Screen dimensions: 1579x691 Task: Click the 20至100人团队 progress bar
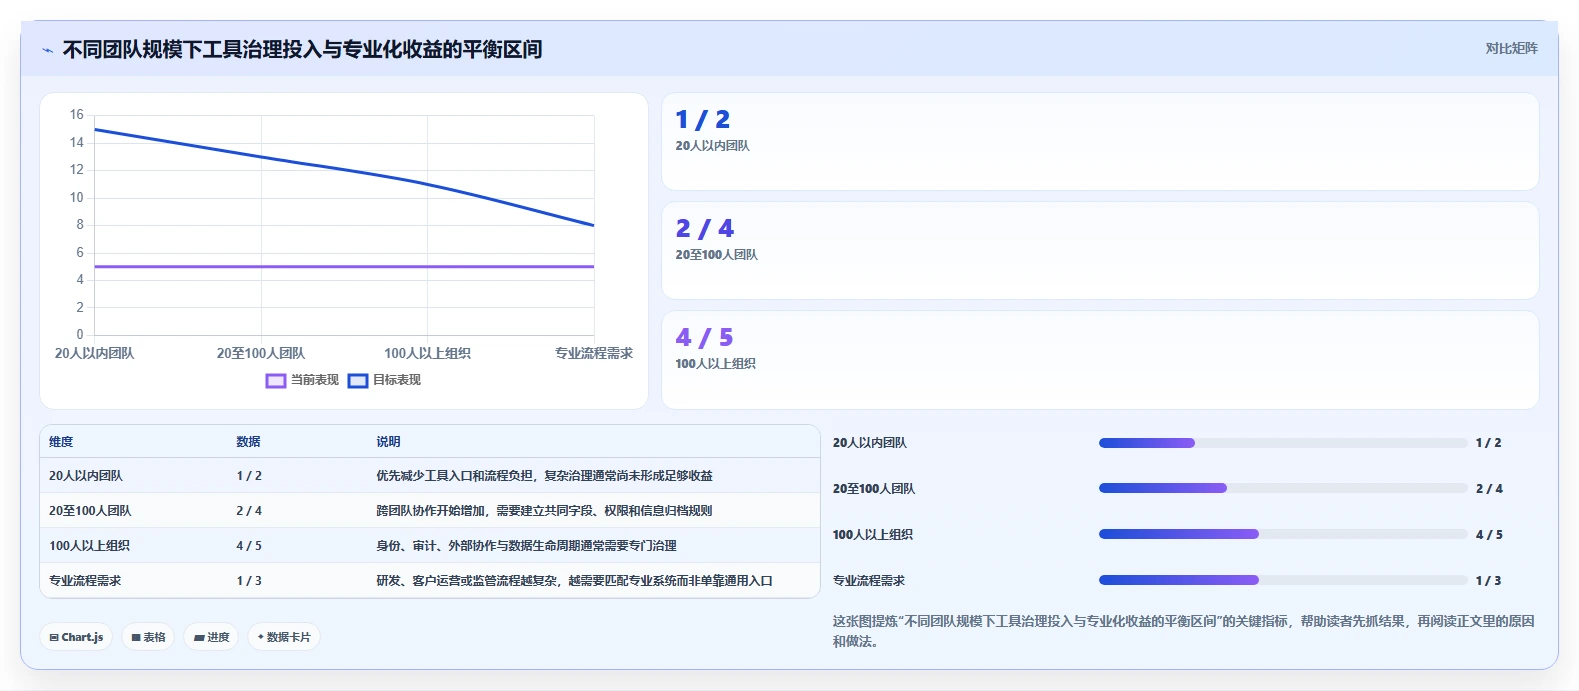point(1283,489)
